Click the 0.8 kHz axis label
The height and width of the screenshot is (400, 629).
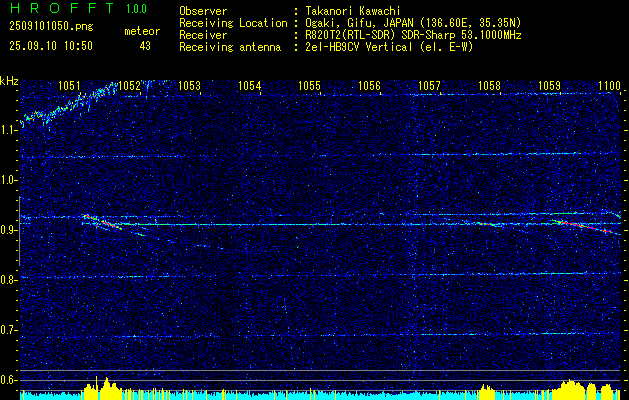[8, 280]
